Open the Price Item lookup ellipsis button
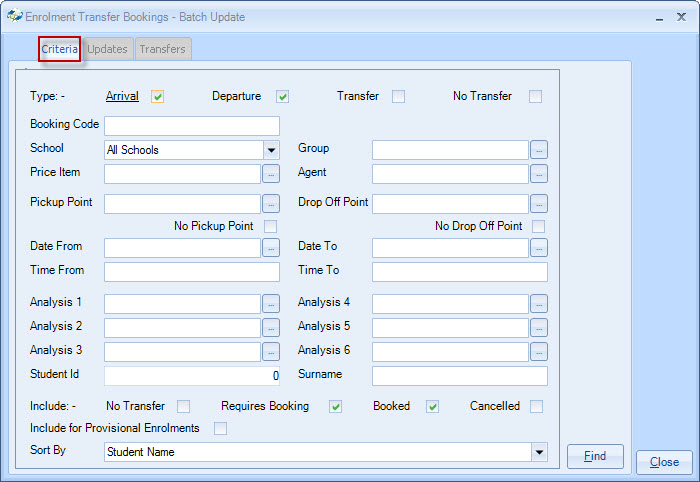 [x=271, y=174]
